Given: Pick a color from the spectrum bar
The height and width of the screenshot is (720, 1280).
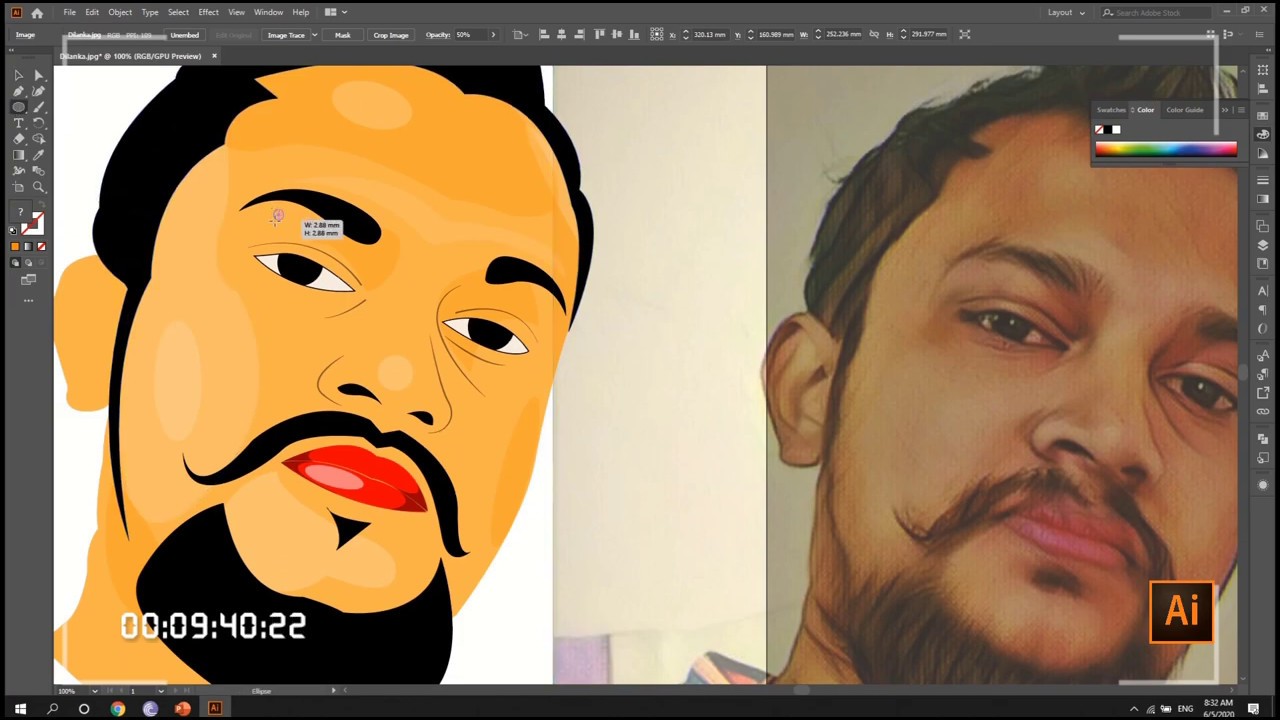Looking at the screenshot, I should point(1166,150).
